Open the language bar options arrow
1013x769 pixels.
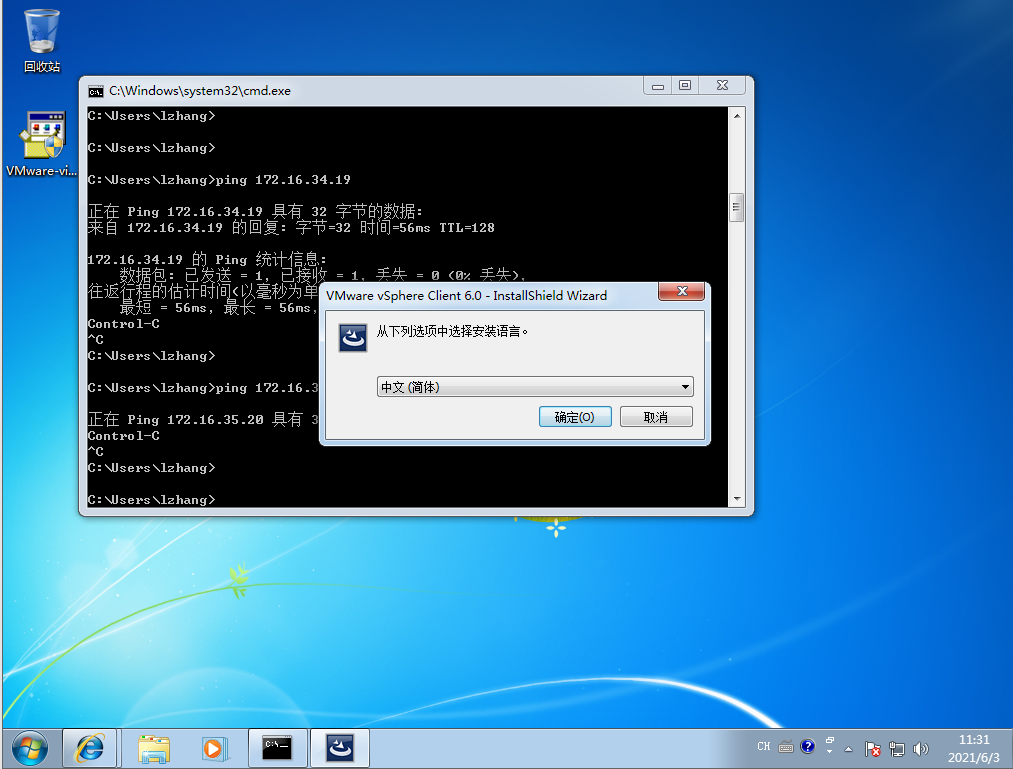[830, 751]
